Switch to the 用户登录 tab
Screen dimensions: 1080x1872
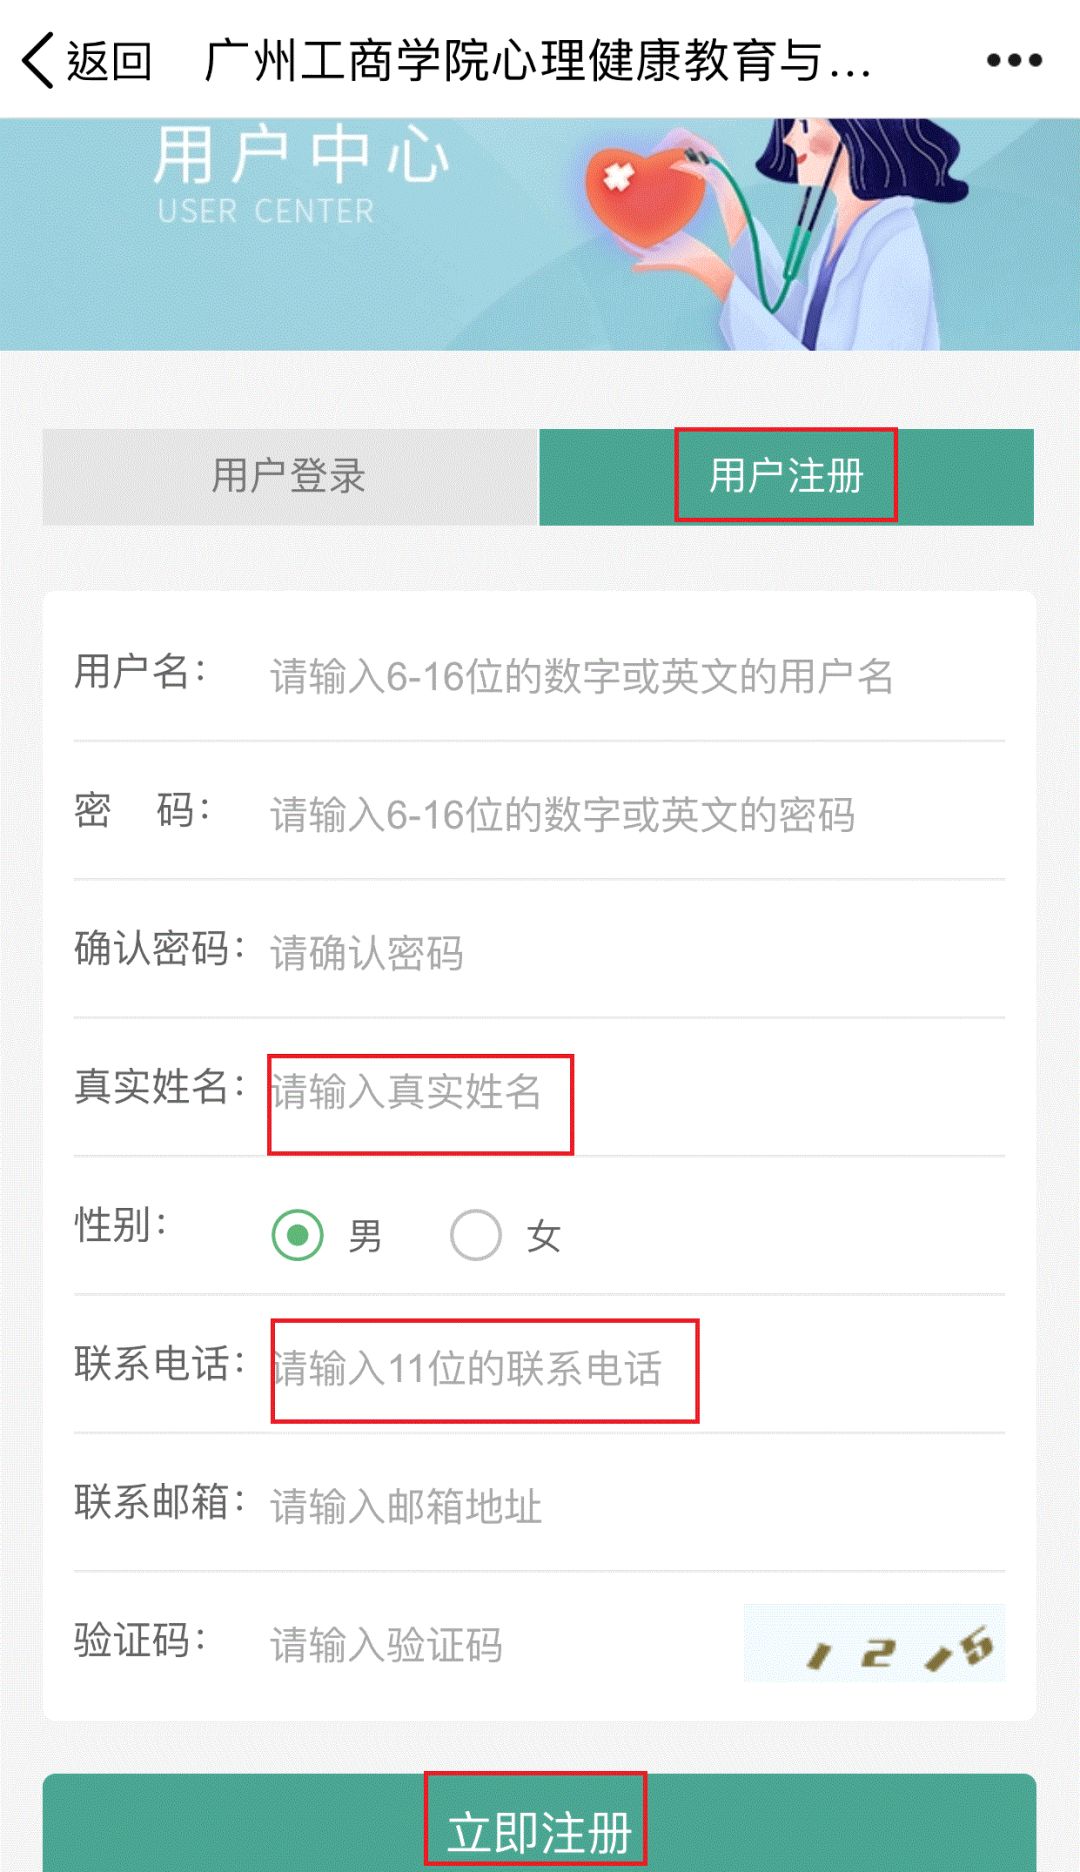[x=290, y=477]
